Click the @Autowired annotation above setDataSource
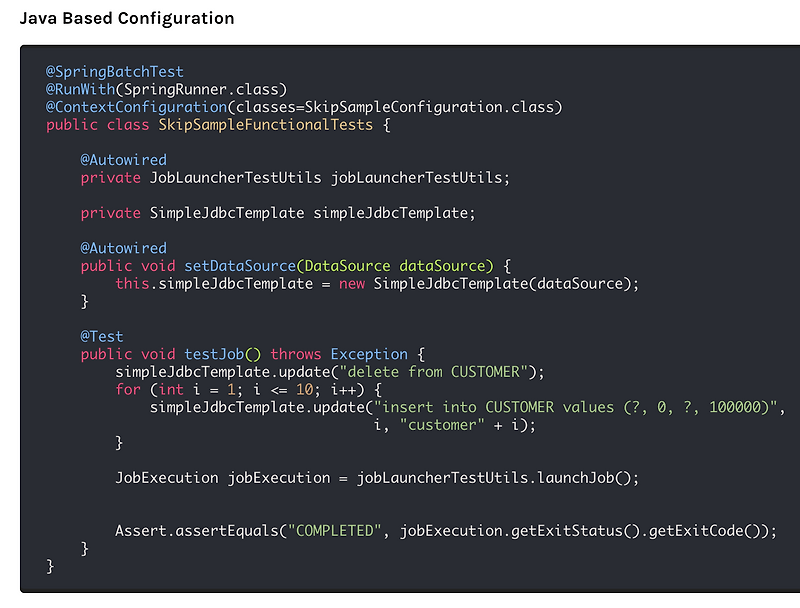800x608 pixels. tap(123, 248)
